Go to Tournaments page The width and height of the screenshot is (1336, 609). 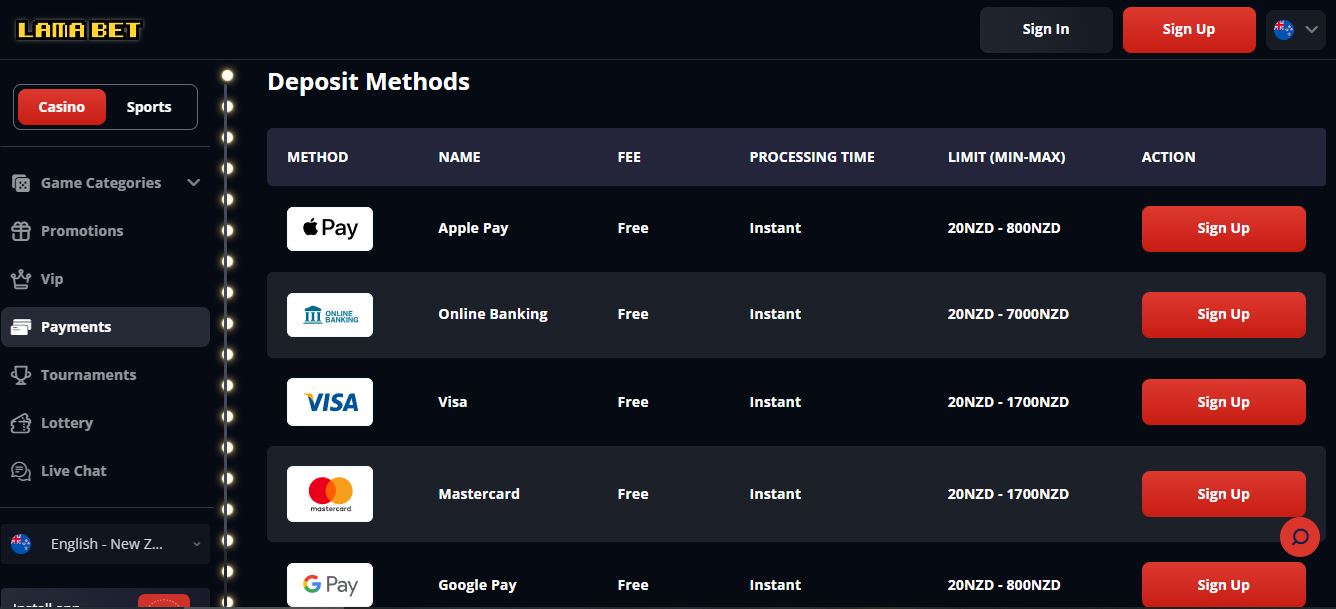click(x=105, y=375)
